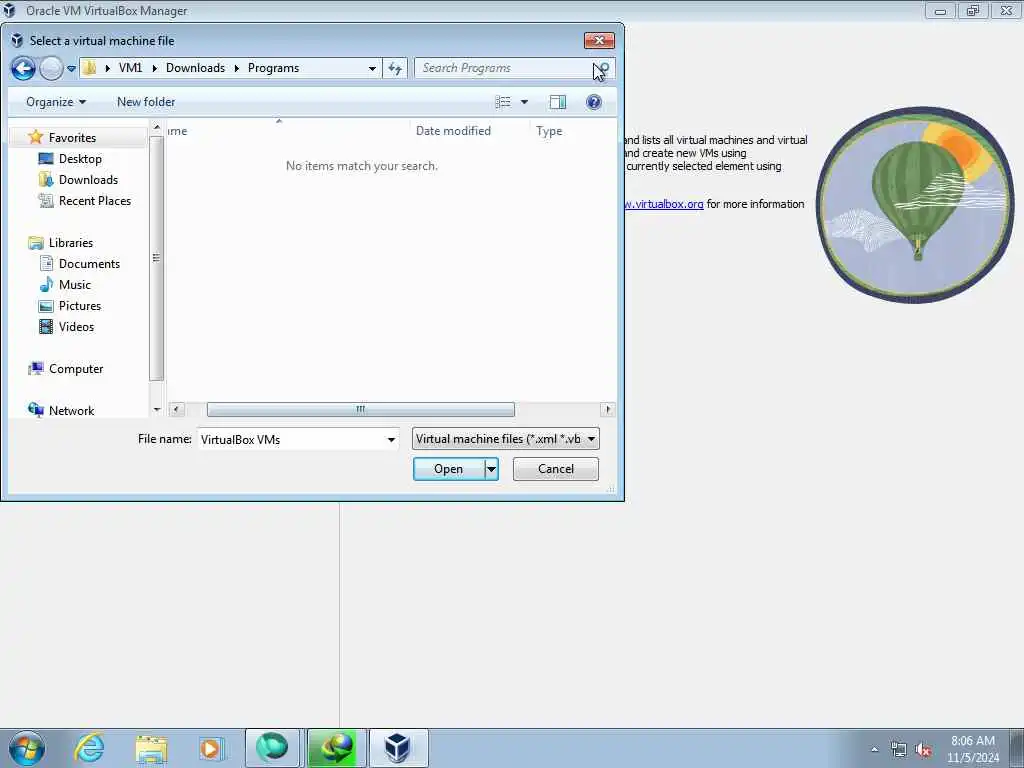
Task: Open help with the blue question icon
Action: coord(594,102)
